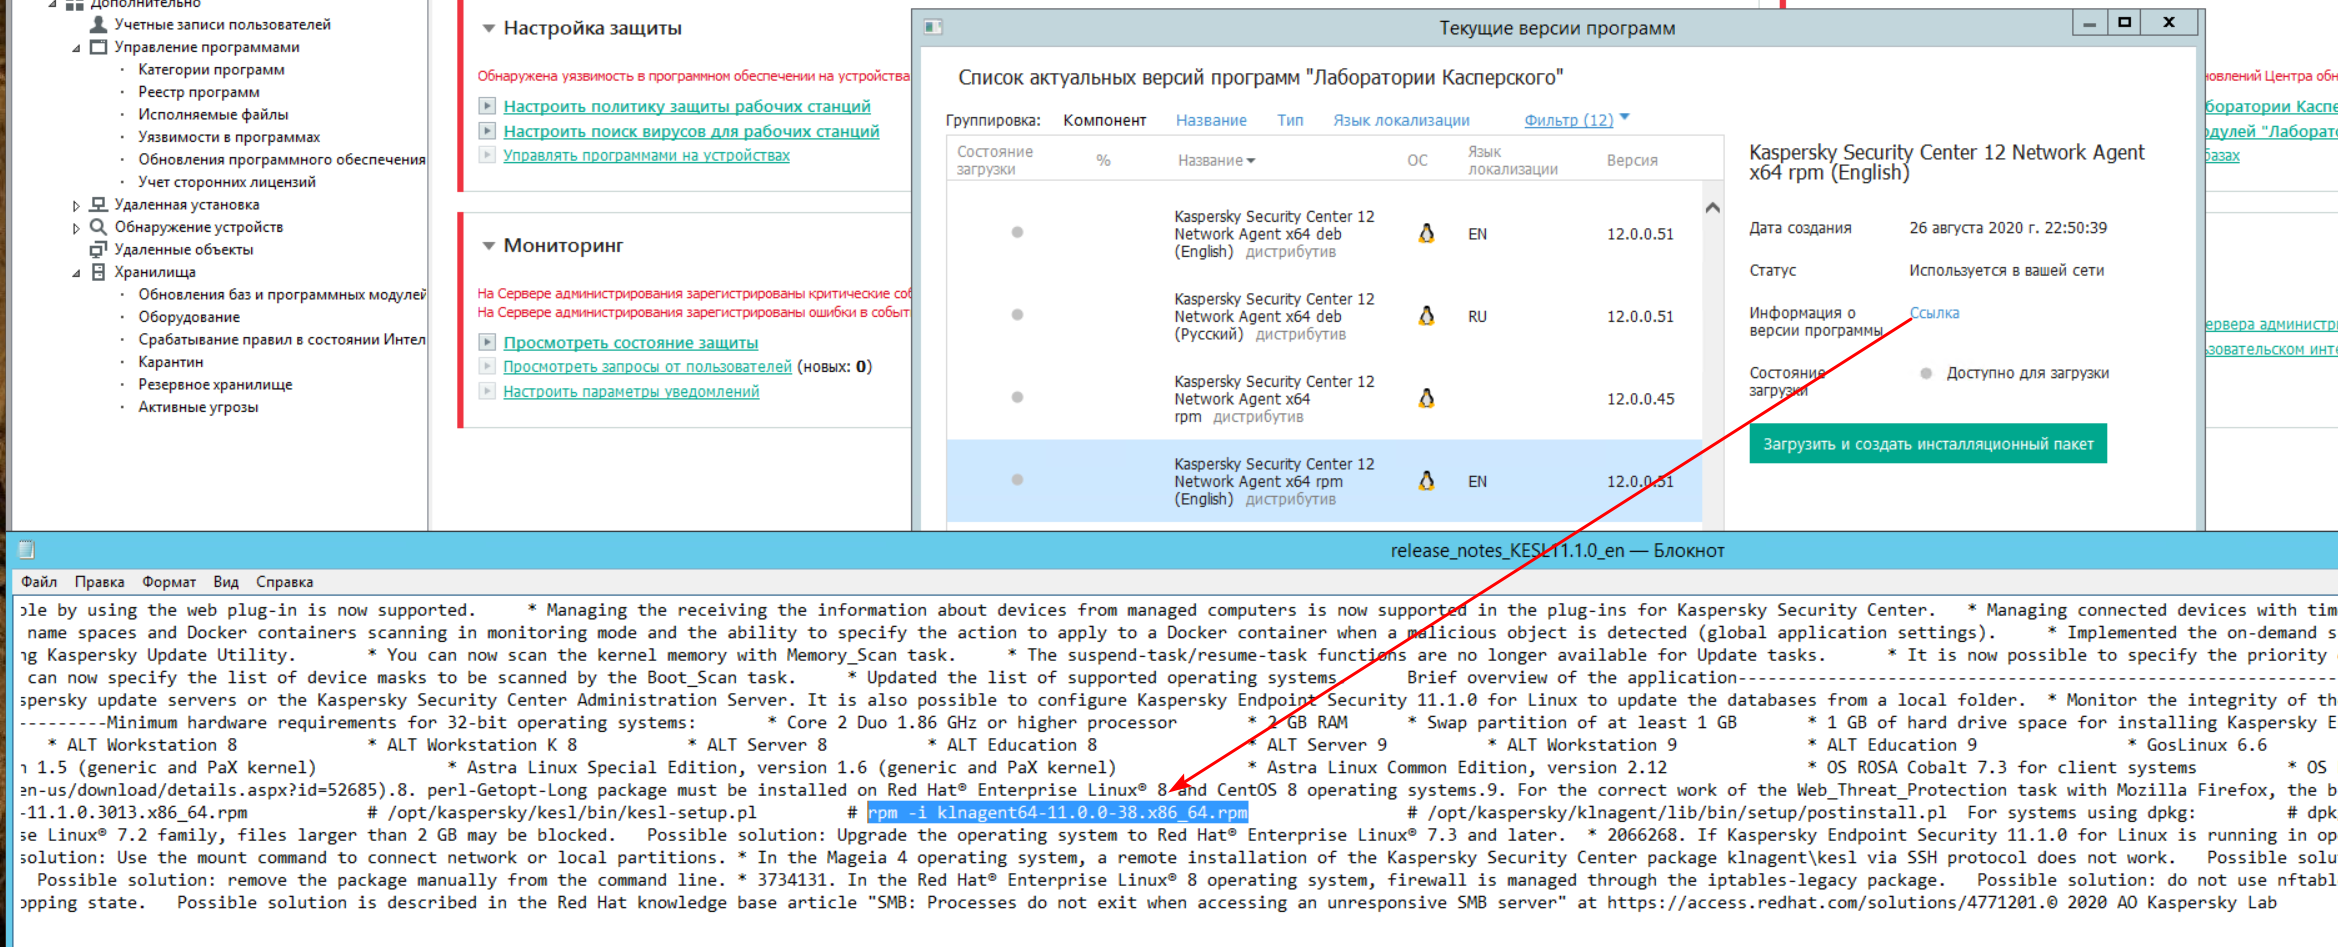Select Активные угрозы in the tree
The width and height of the screenshot is (2338, 947).
pos(198,407)
